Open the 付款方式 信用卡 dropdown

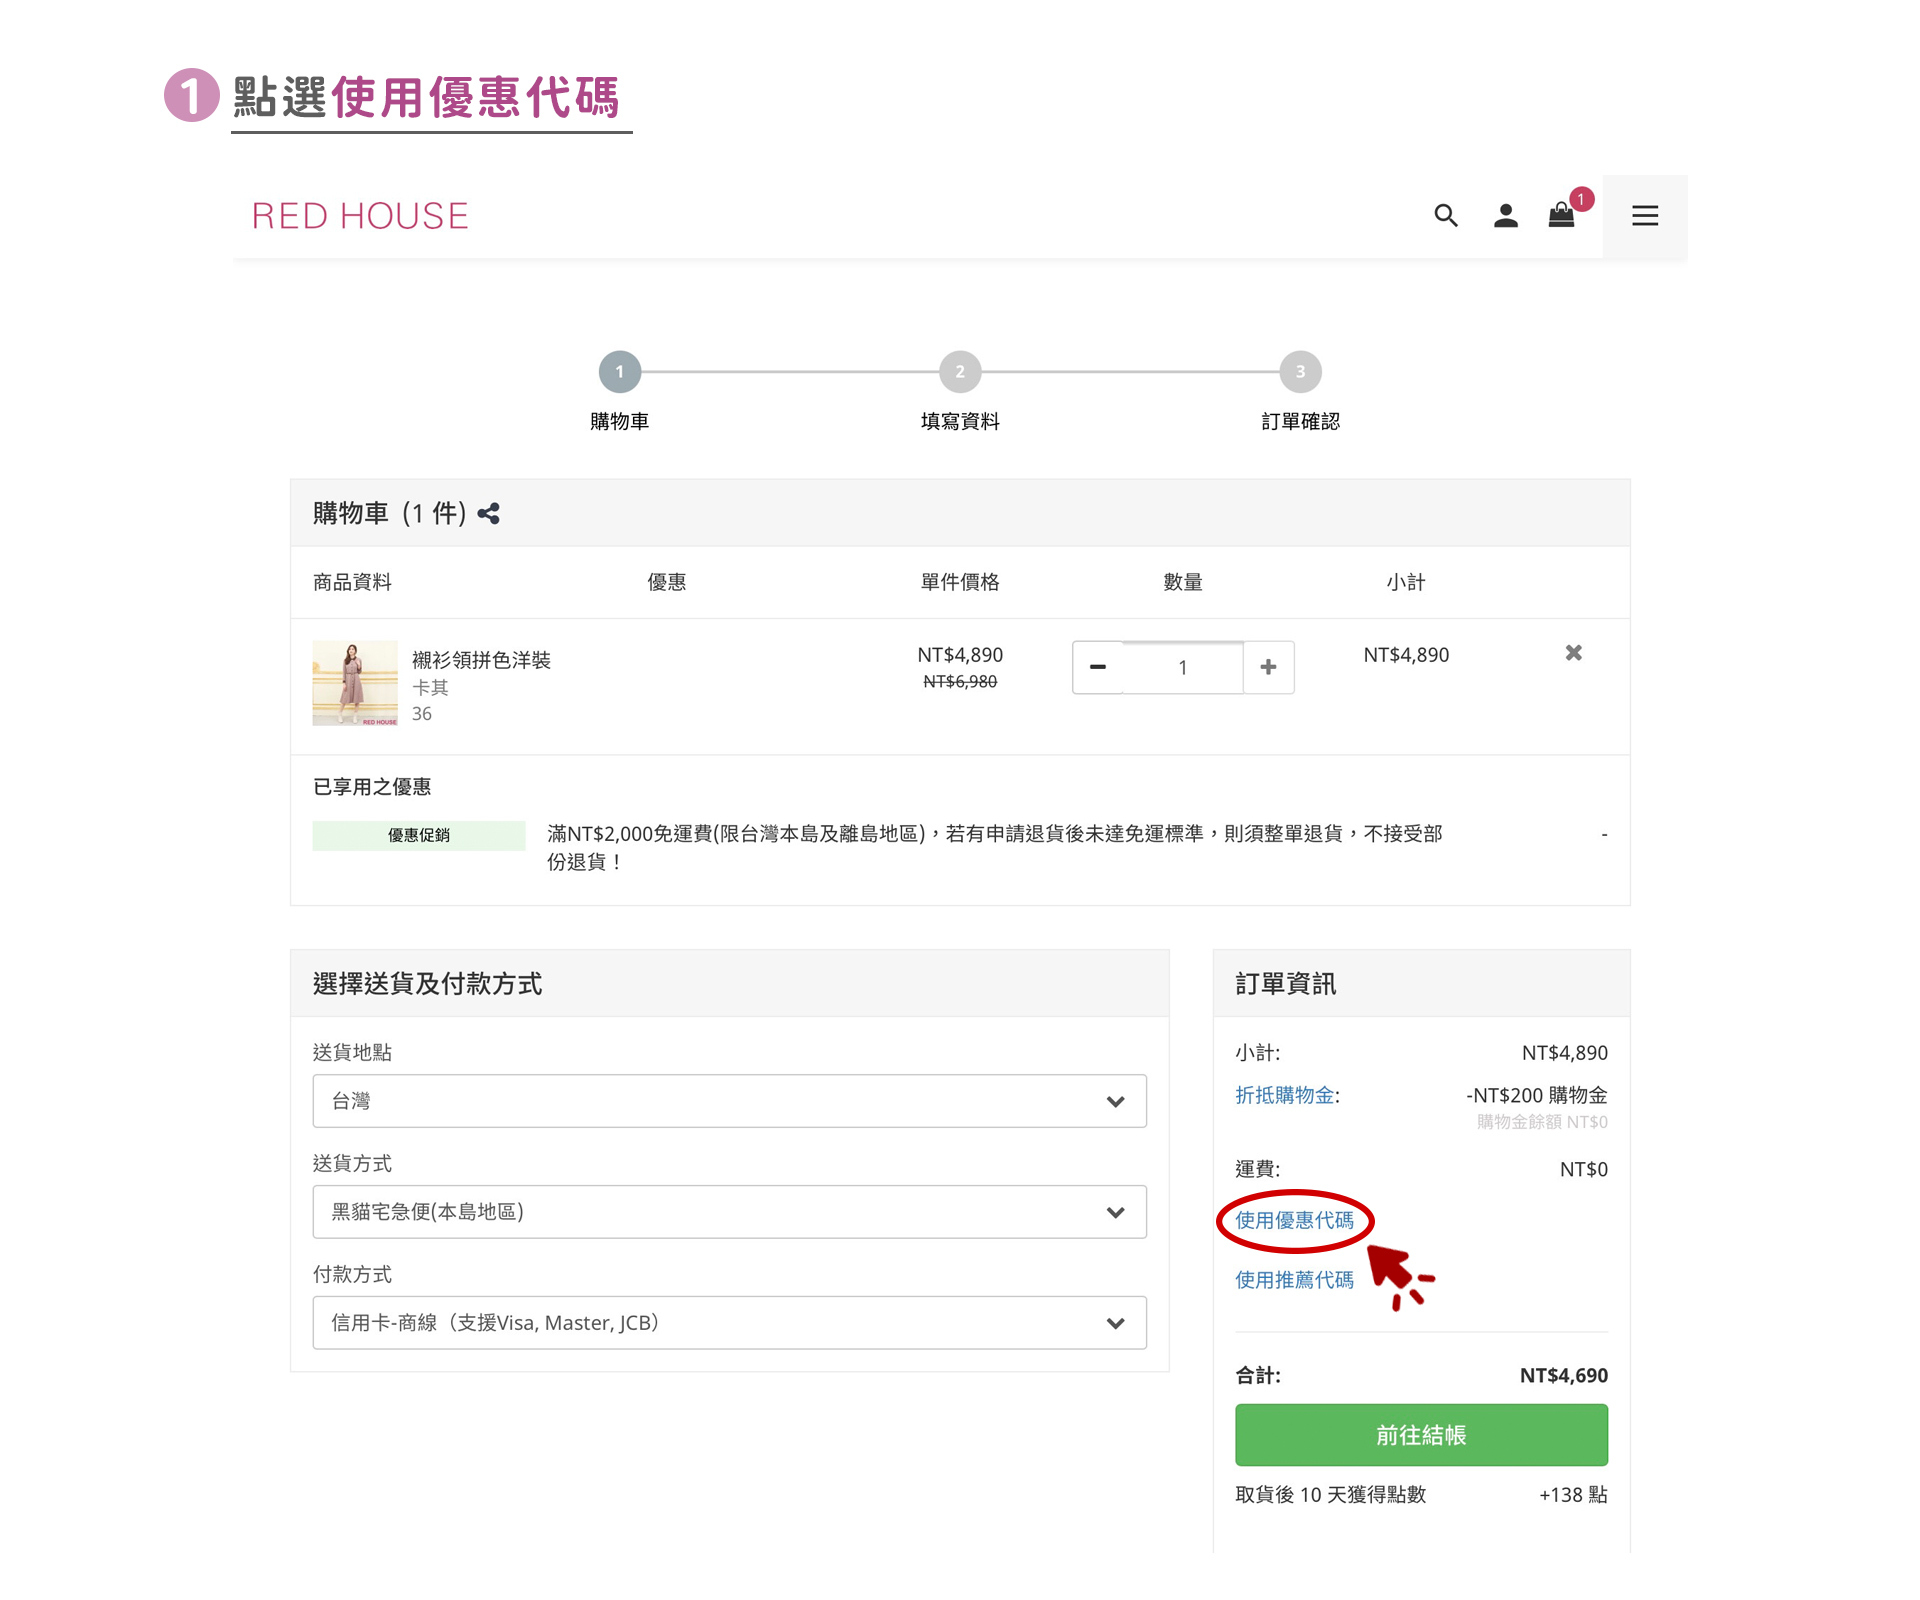pyautogui.click(x=729, y=1323)
